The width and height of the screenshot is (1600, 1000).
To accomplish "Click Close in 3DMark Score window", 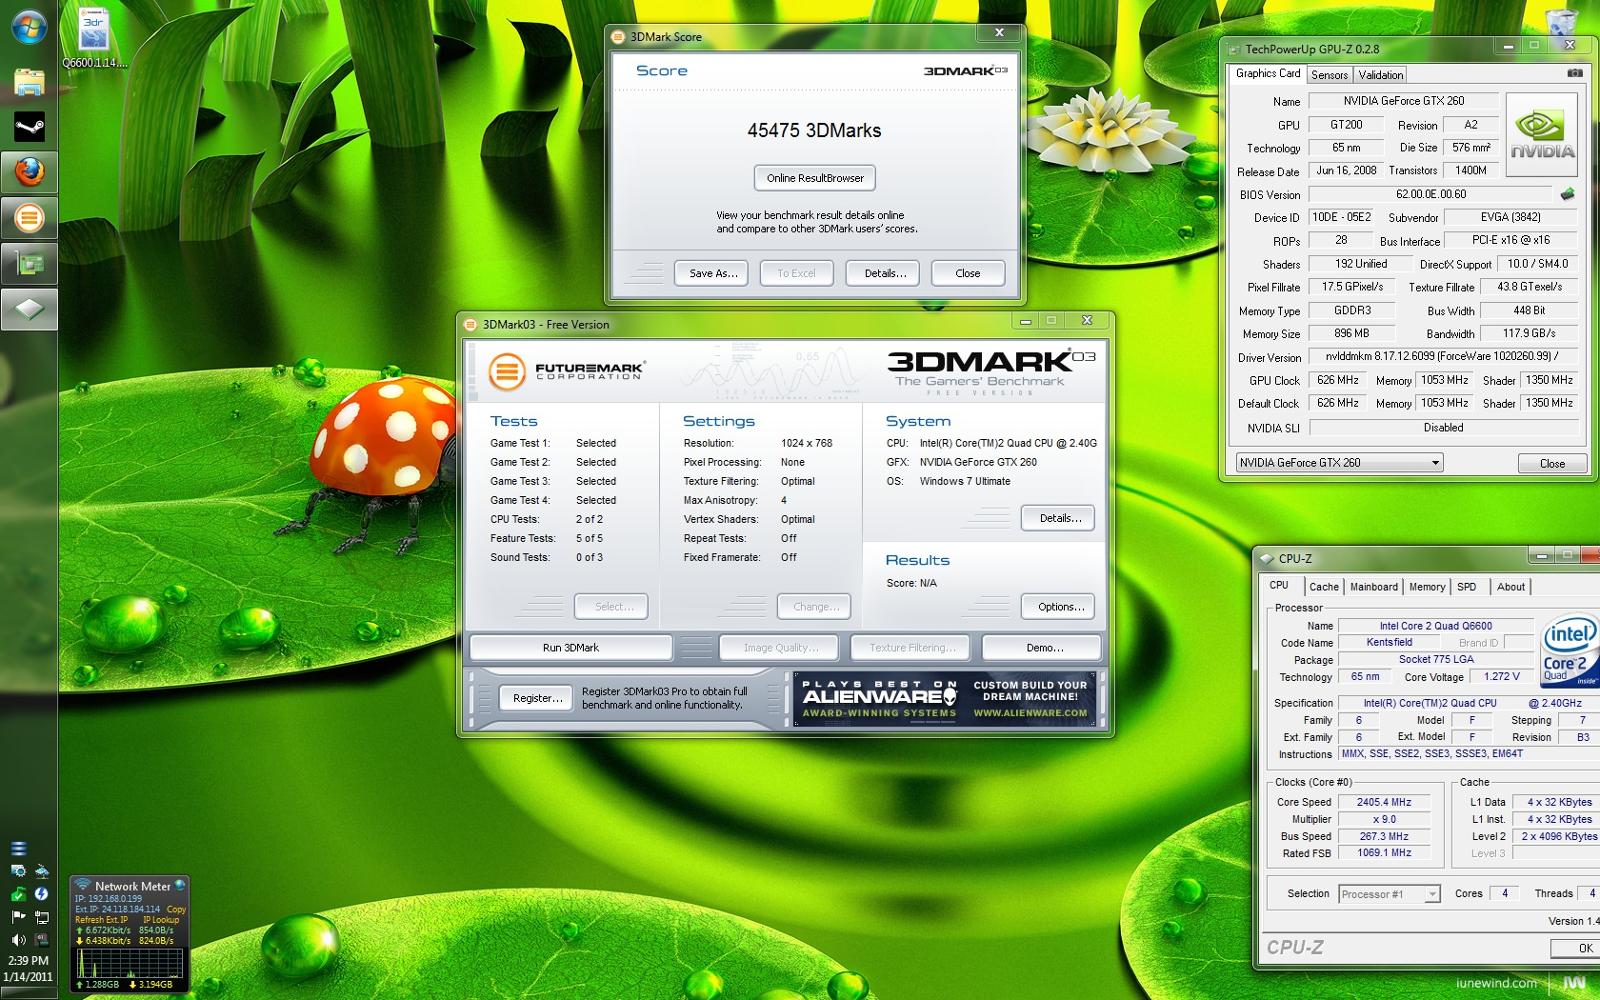I will [x=967, y=273].
